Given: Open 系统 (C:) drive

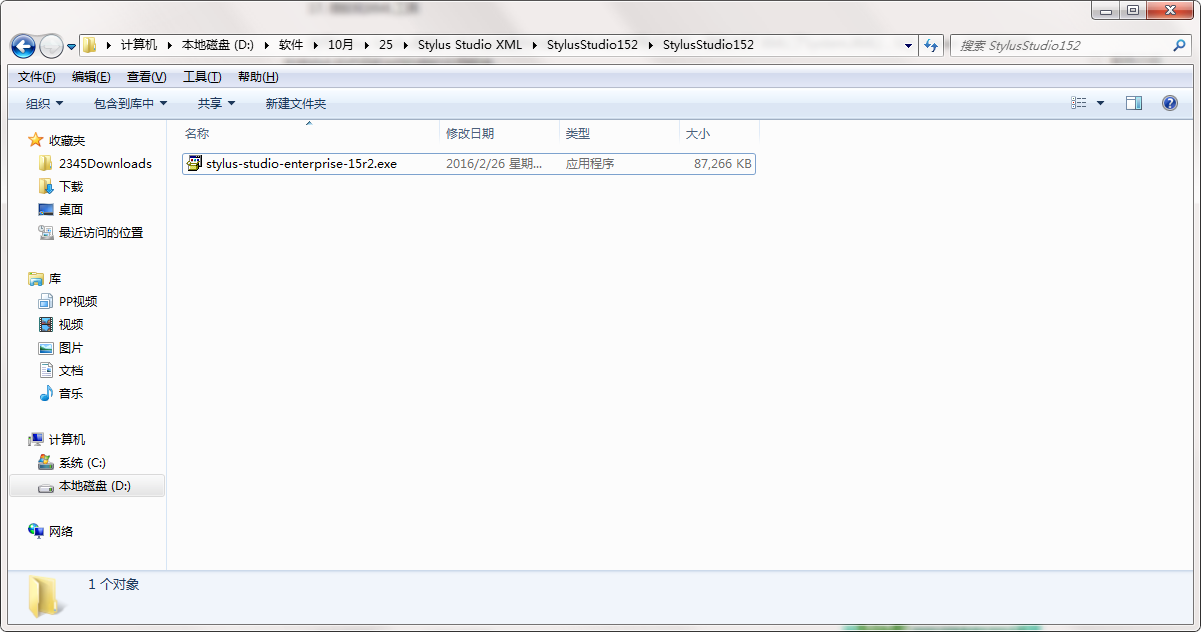Looking at the screenshot, I should [x=82, y=462].
